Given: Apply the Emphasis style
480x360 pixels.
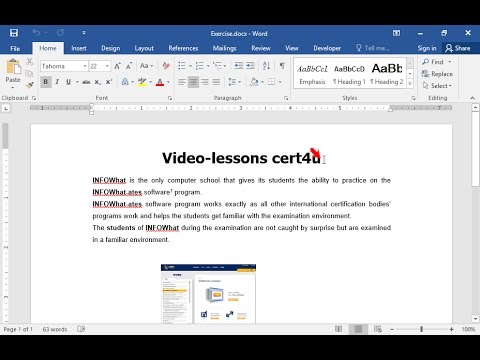Looking at the screenshot, I should pyautogui.click(x=312, y=74).
